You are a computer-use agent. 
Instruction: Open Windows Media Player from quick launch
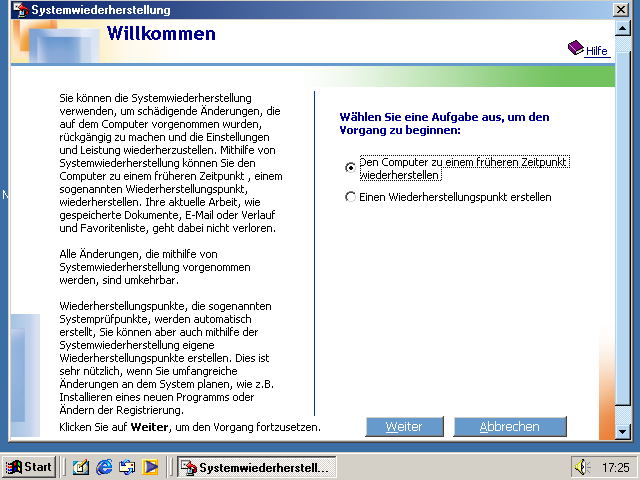(151, 467)
